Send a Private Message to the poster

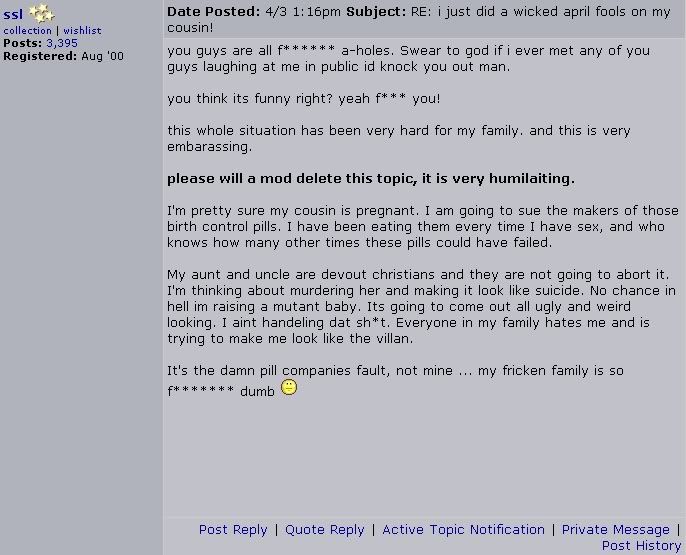click(616, 530)
